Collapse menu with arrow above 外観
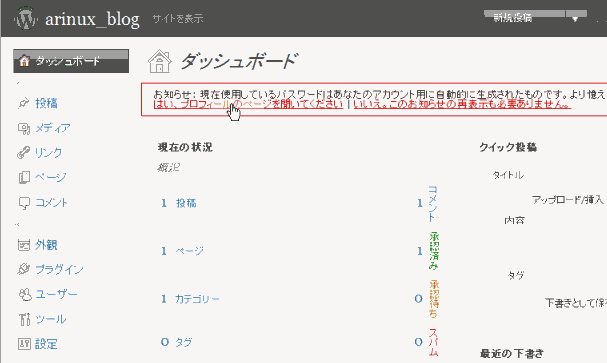607x363 pixels. coord(17,224)
